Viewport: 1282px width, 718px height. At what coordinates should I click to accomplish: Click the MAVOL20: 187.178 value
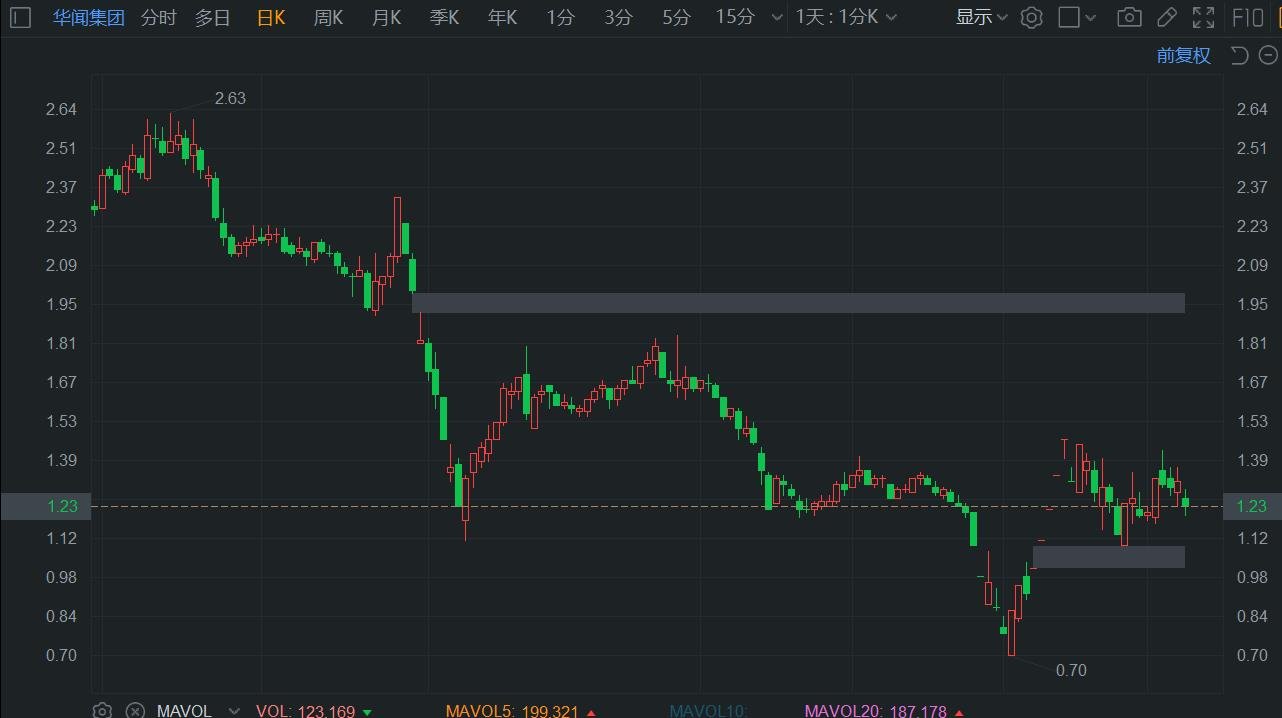coord(876,711)
